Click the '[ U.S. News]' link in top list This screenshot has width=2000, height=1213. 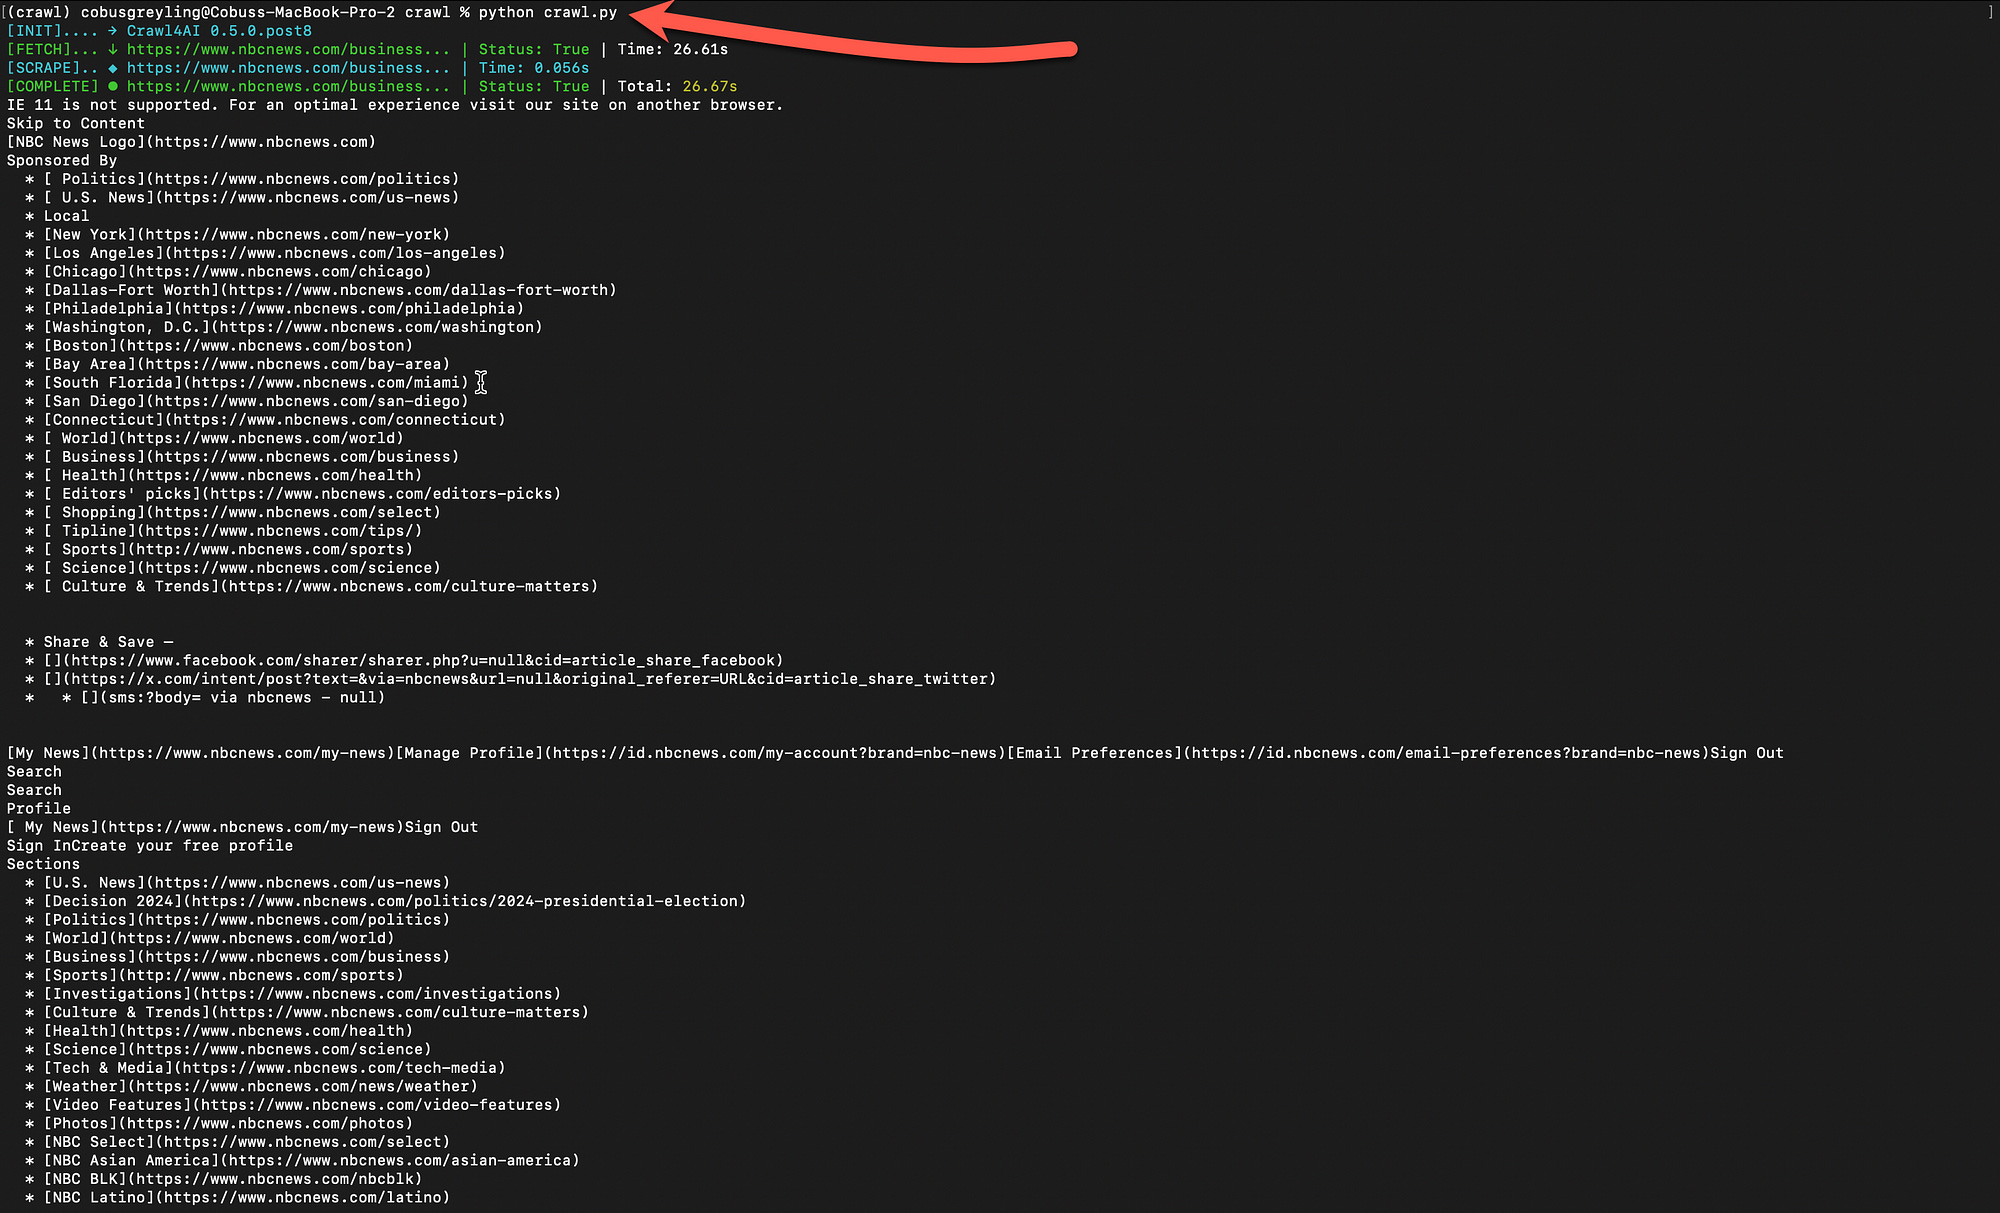251,197
